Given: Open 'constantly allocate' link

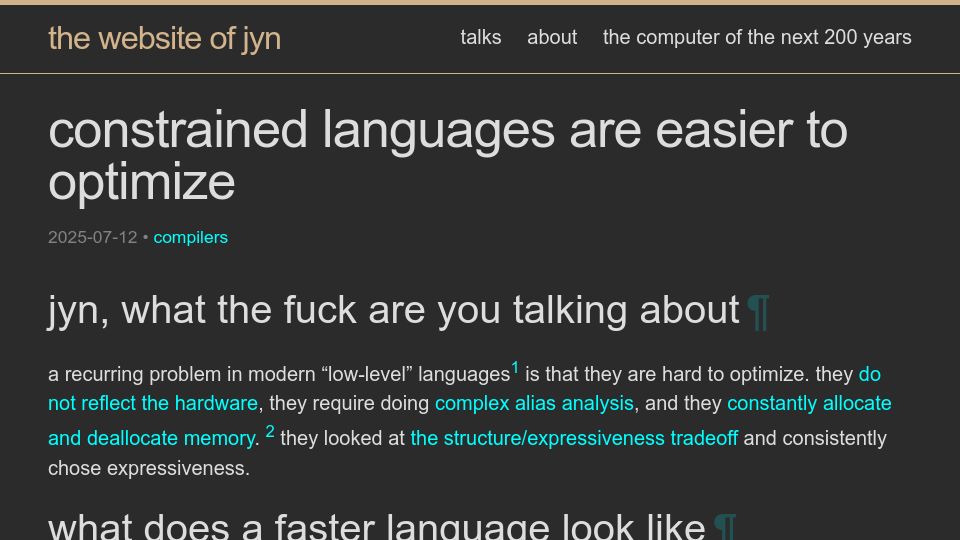Looking at the screenshot, I should click(809, 403).
